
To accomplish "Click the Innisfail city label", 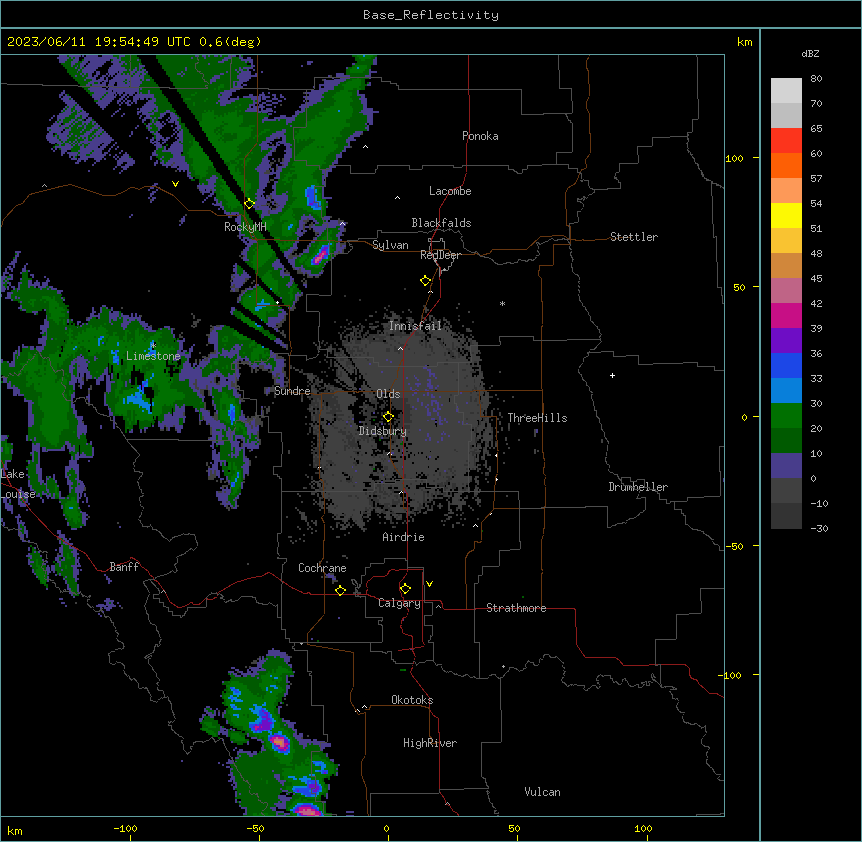I will [415, 326].
